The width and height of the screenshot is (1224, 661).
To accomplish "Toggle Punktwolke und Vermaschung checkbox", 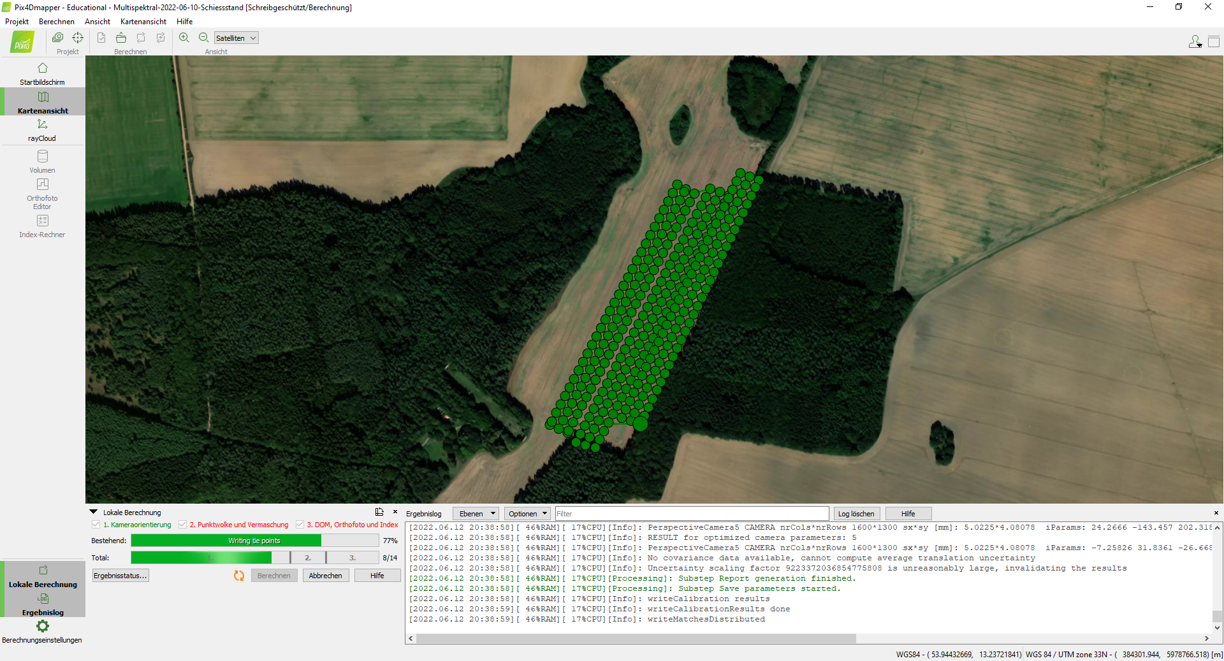I will (182, 525).
